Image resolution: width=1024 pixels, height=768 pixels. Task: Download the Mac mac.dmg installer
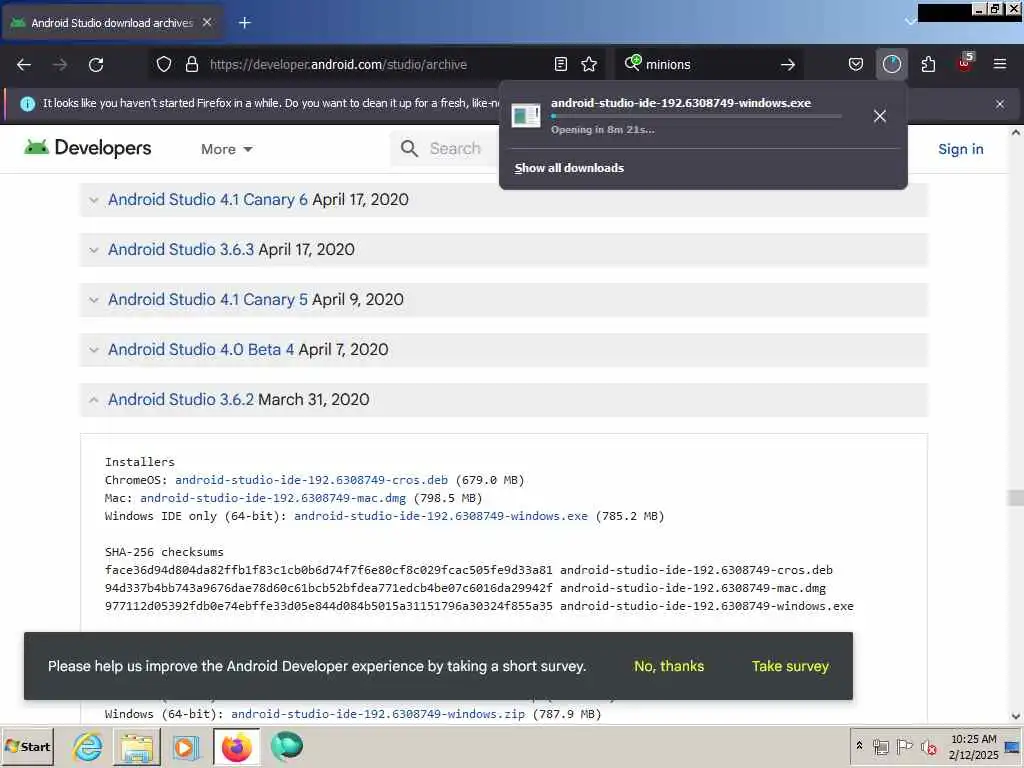273,498
